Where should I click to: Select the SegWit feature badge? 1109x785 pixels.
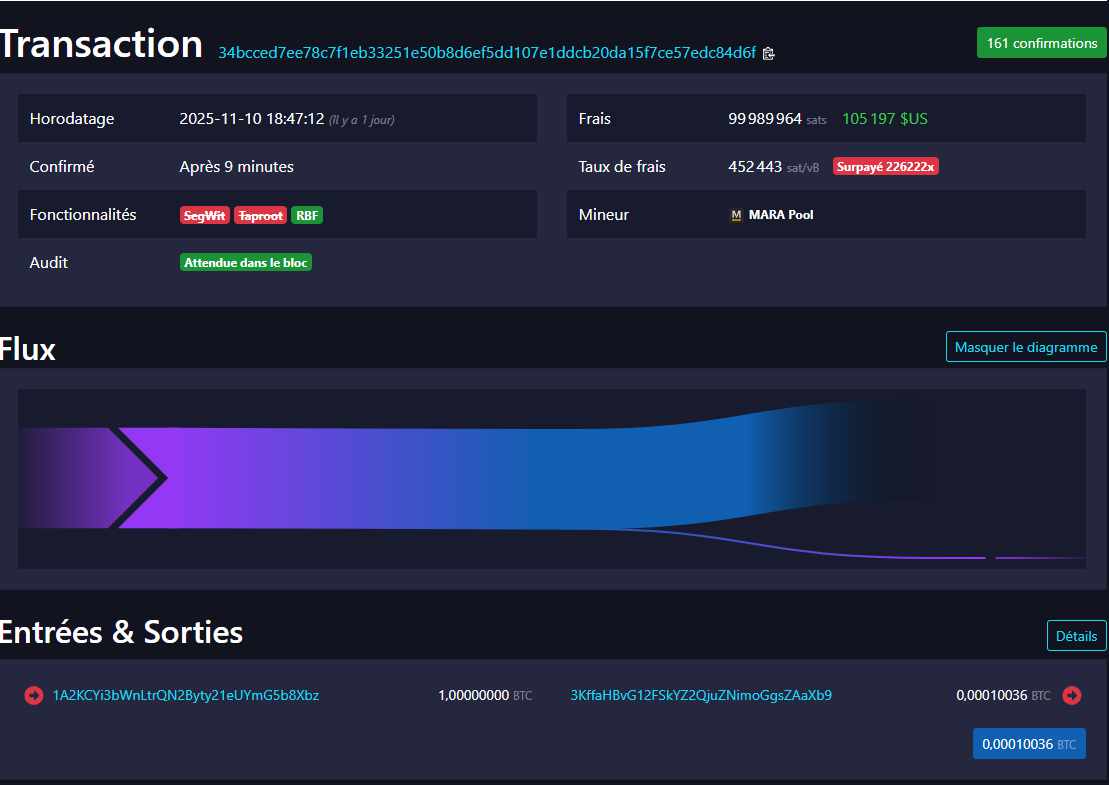pyautogui.click(x=204, y=214)
